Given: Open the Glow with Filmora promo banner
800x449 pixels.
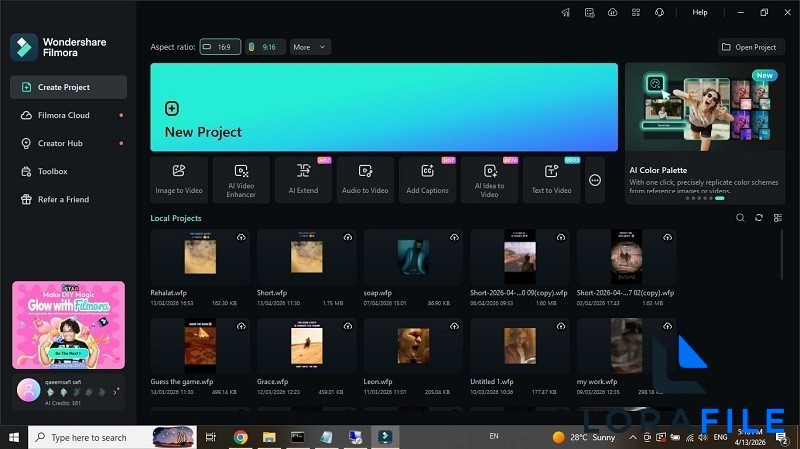Looking at the screenshot, I should (68, 325).
